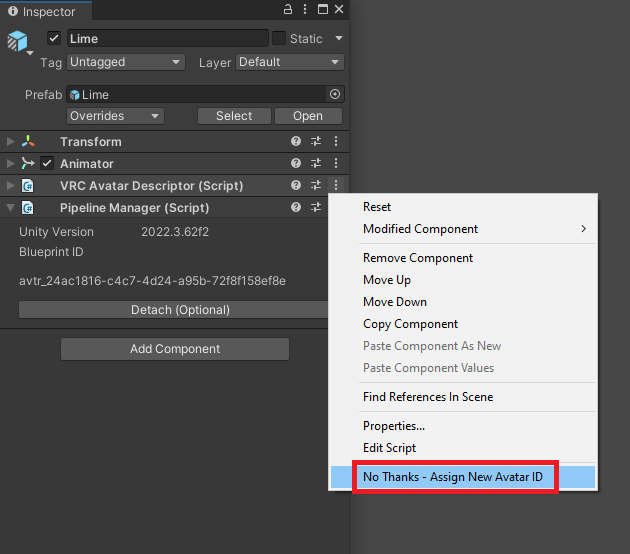Open Animator component presets icon
Viewport: 630px width, 554px height.
click(x=316, y=164)
